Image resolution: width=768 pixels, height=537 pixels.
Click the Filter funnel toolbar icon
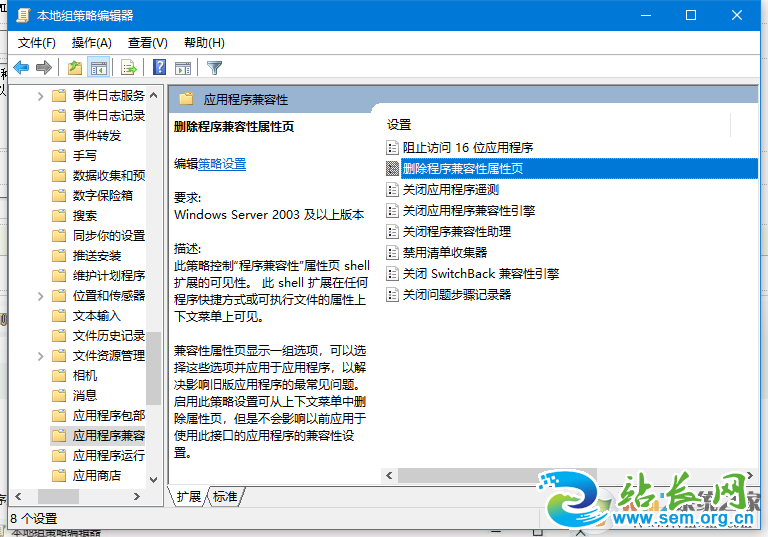(x=214, y=68)
